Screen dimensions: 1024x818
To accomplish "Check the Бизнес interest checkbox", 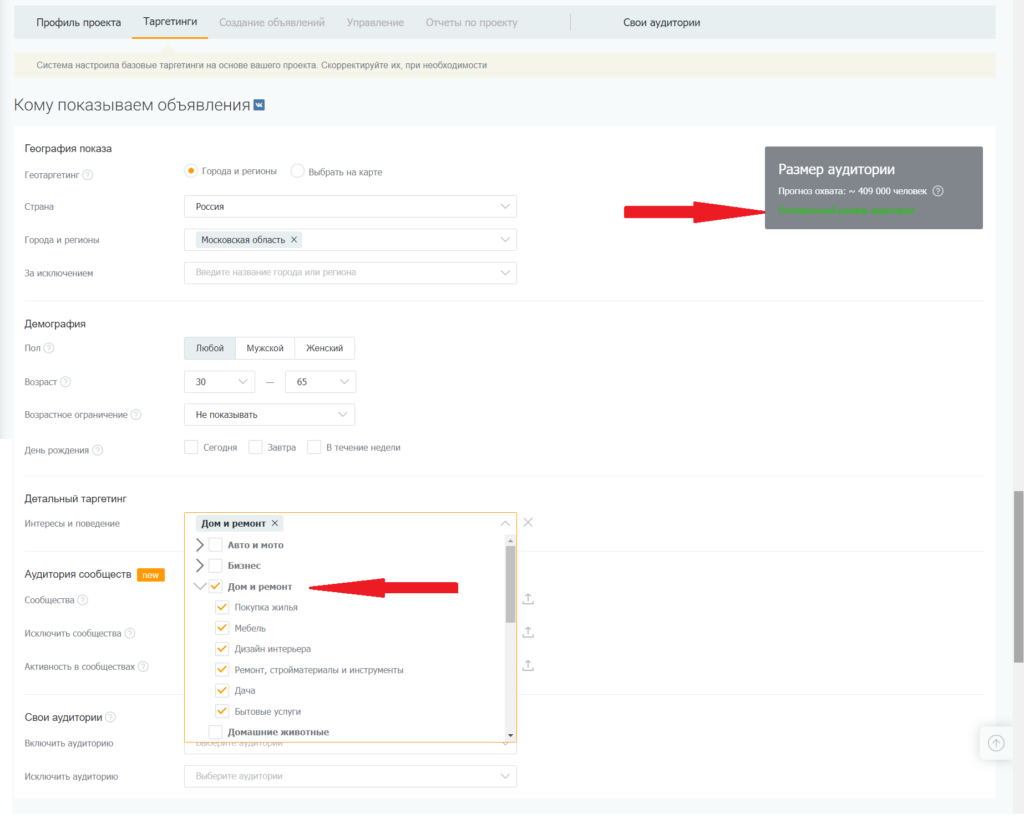I will click(216, 565).
